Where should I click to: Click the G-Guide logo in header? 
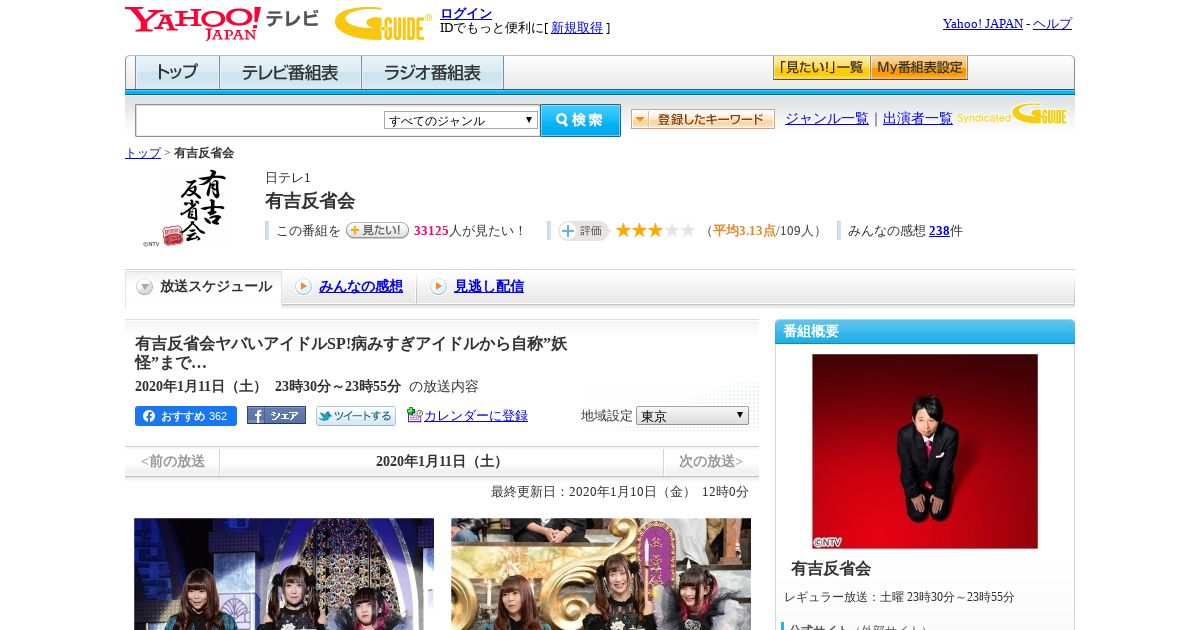[383, 23]
